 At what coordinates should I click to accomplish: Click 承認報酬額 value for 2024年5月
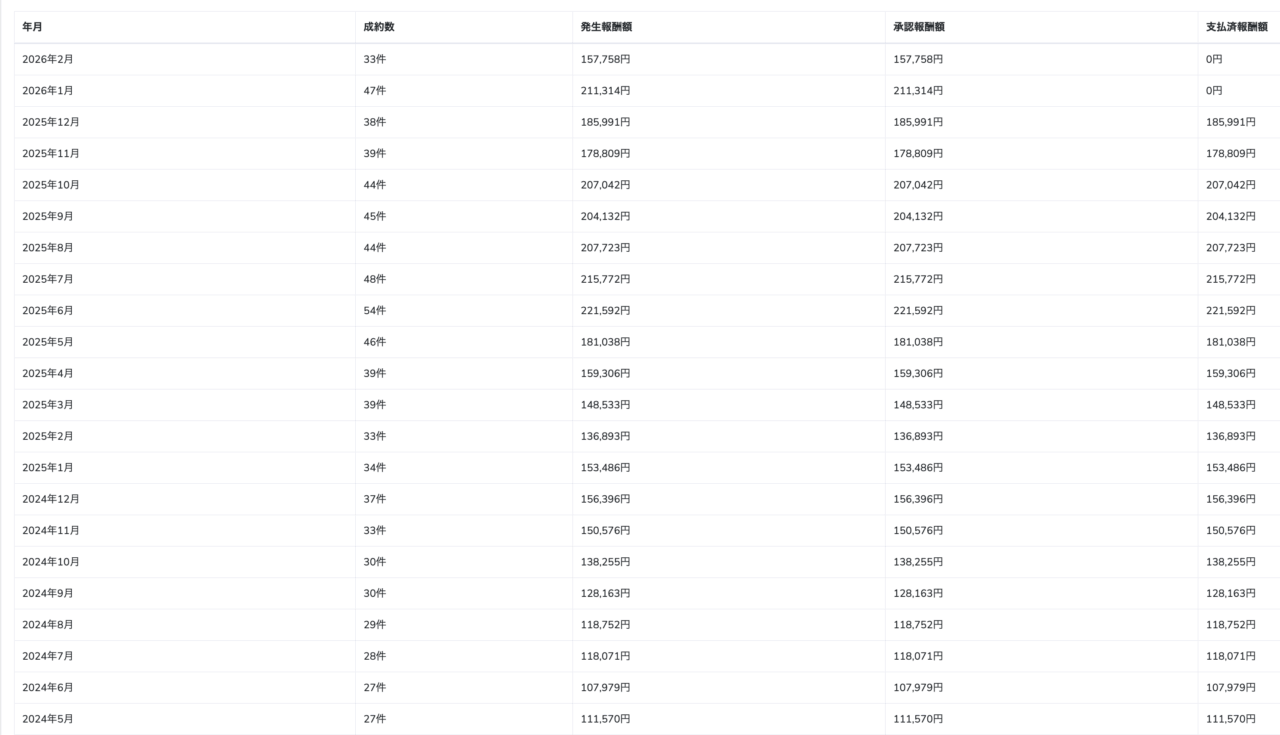click(x=918, y=719)
